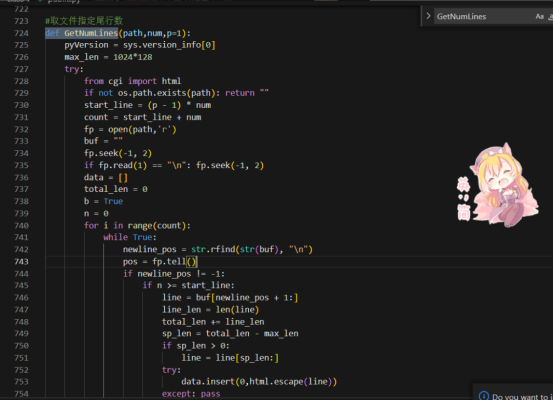The width and height of the screenshot is (553, 400).
Task: Focus the find field containing GetNumLines
Action: tap(484, 17)
